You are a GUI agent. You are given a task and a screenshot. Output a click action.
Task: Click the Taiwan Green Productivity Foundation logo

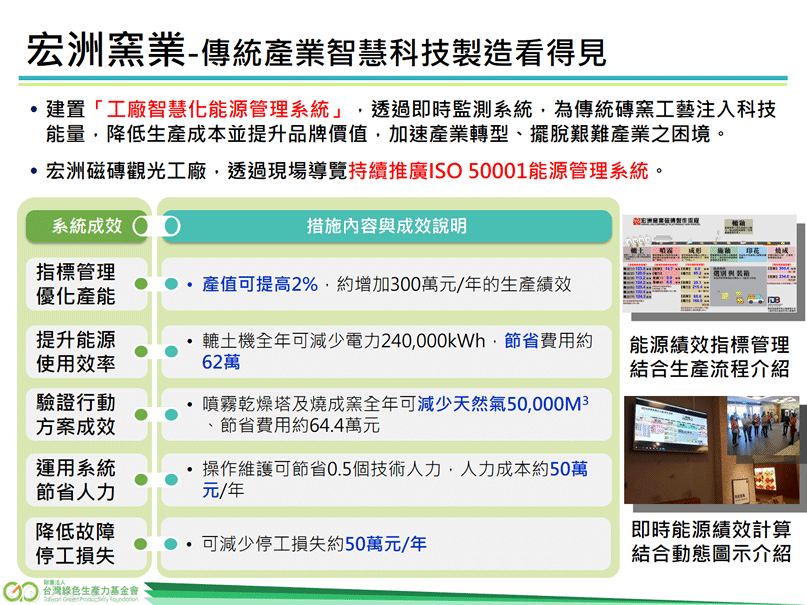71,592
